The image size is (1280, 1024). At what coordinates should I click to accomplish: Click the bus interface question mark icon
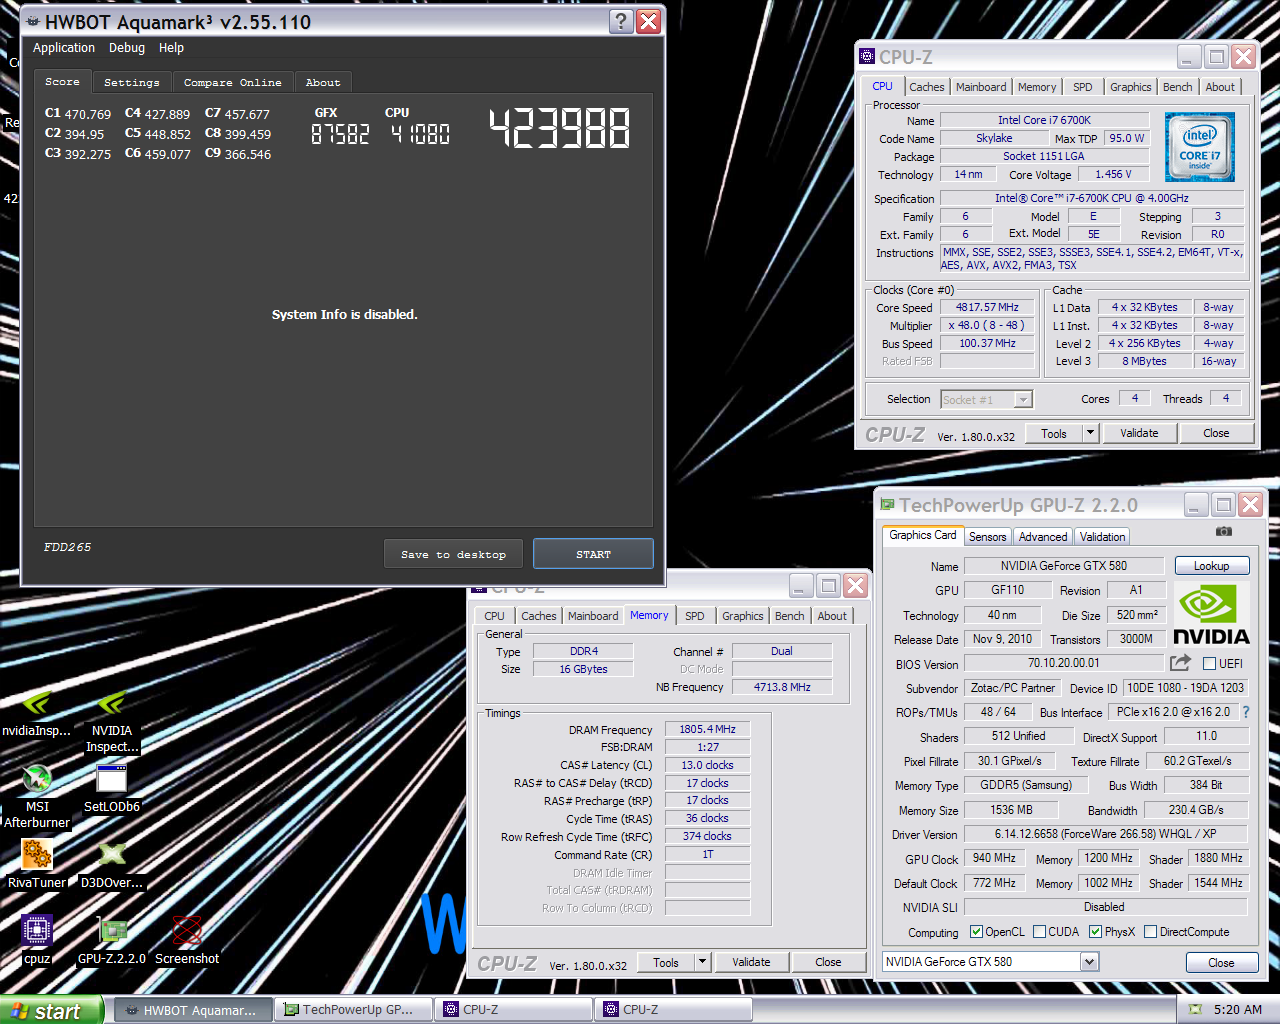[x=1246, y=712]
